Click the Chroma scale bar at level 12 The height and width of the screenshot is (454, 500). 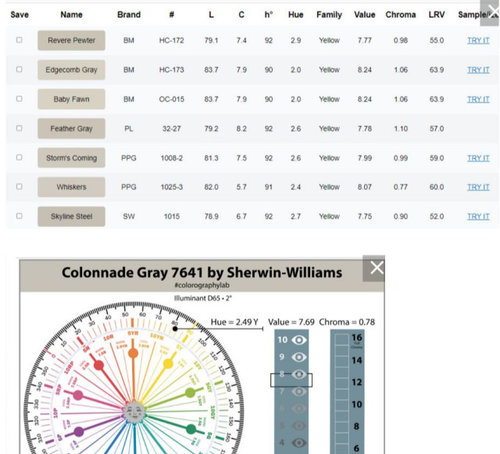(x=342, y=382)
